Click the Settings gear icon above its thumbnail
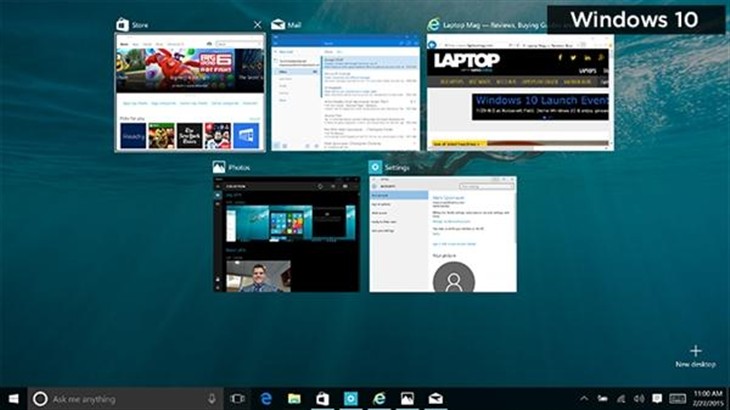Viewport: 730px width, 410px height. pyautogui.click(x=375, y=167)
